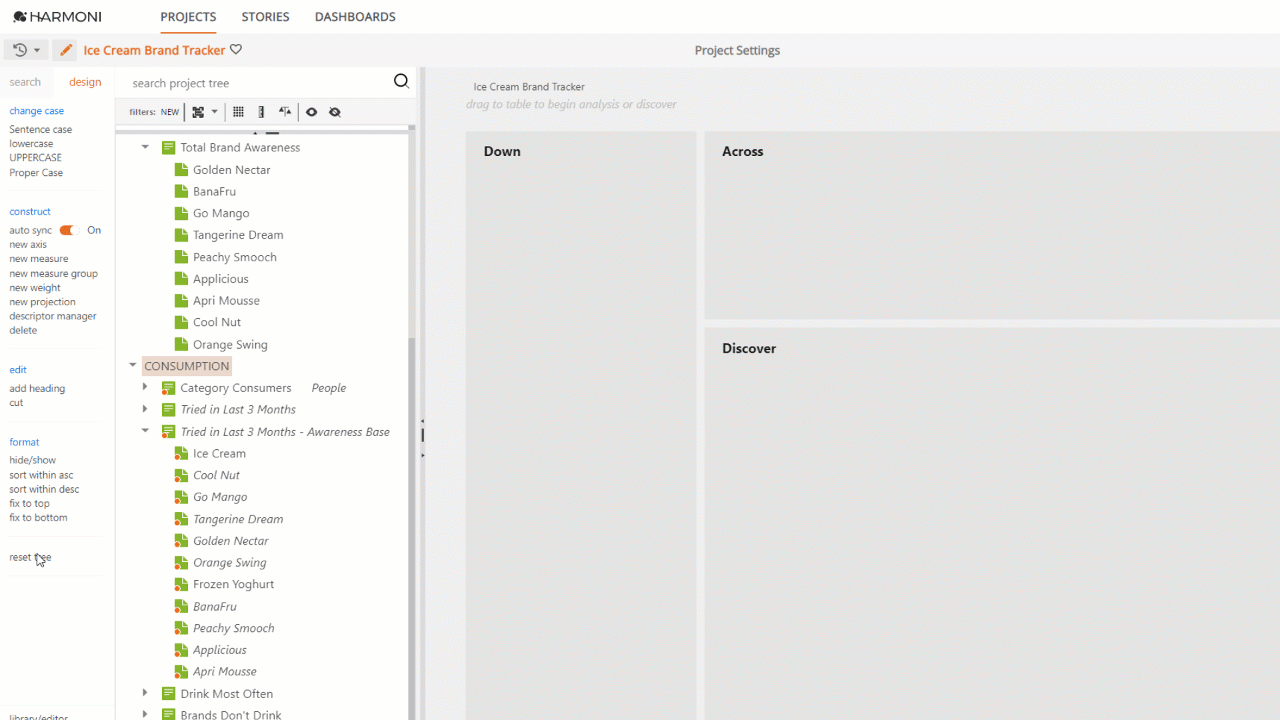Select BanaFru under Awareness Base
The image size is (1280, 720).
[x=215, y=607]
